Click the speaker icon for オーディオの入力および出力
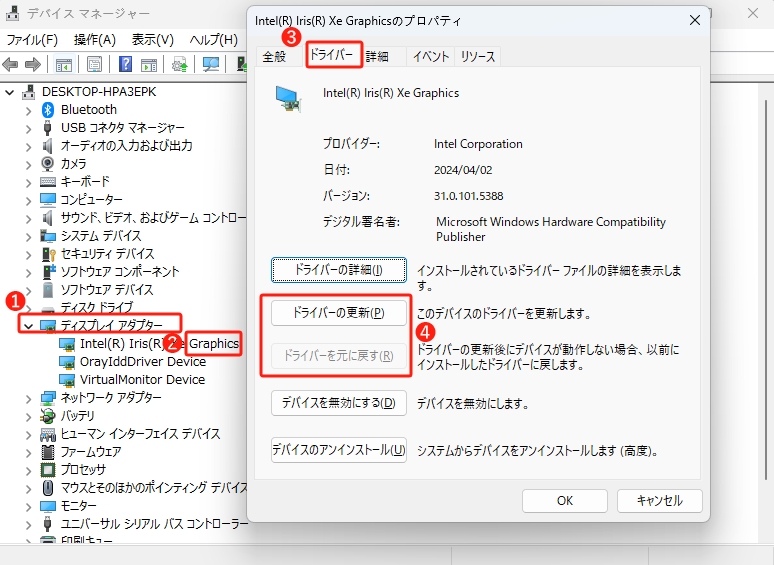The height and width of the screenshot is (565, 774). (47, 146)
